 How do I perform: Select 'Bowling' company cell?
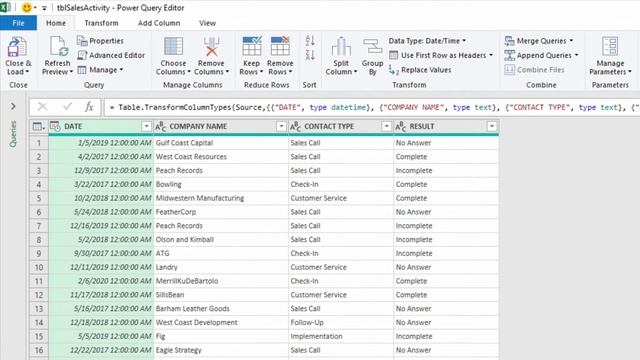pyautogui.click(x=221, y=184)
